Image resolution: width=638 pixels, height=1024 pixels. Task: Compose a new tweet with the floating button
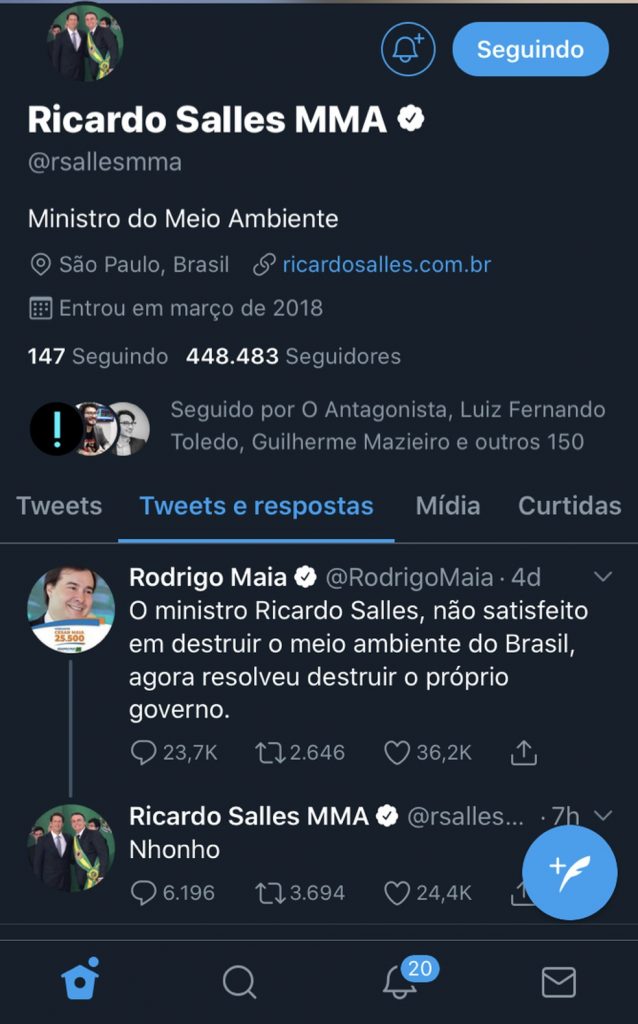coord(570,872)
